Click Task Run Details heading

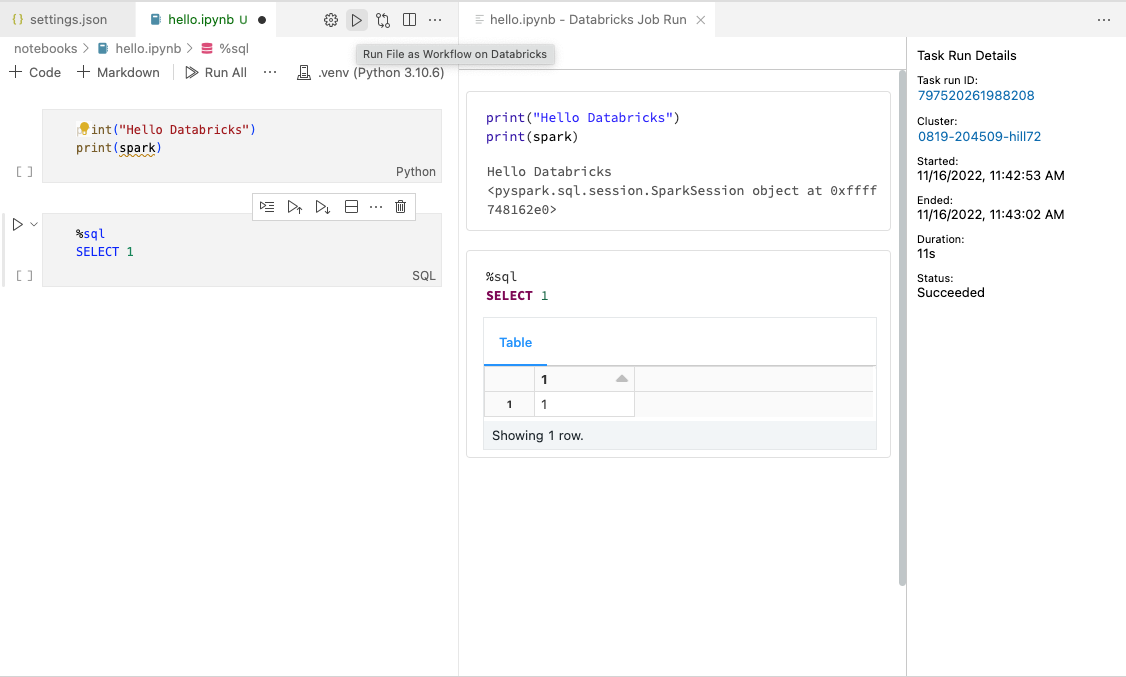pos(967,55)
